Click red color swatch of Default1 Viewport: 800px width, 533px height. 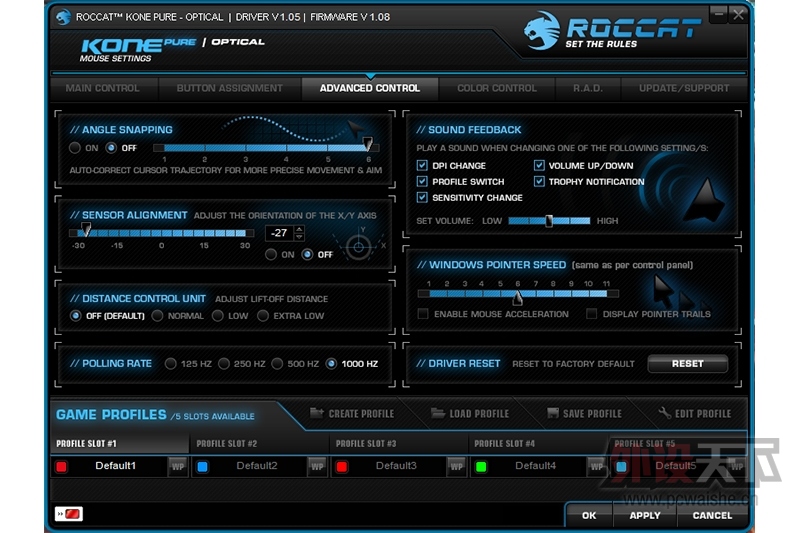coord(62,467)
